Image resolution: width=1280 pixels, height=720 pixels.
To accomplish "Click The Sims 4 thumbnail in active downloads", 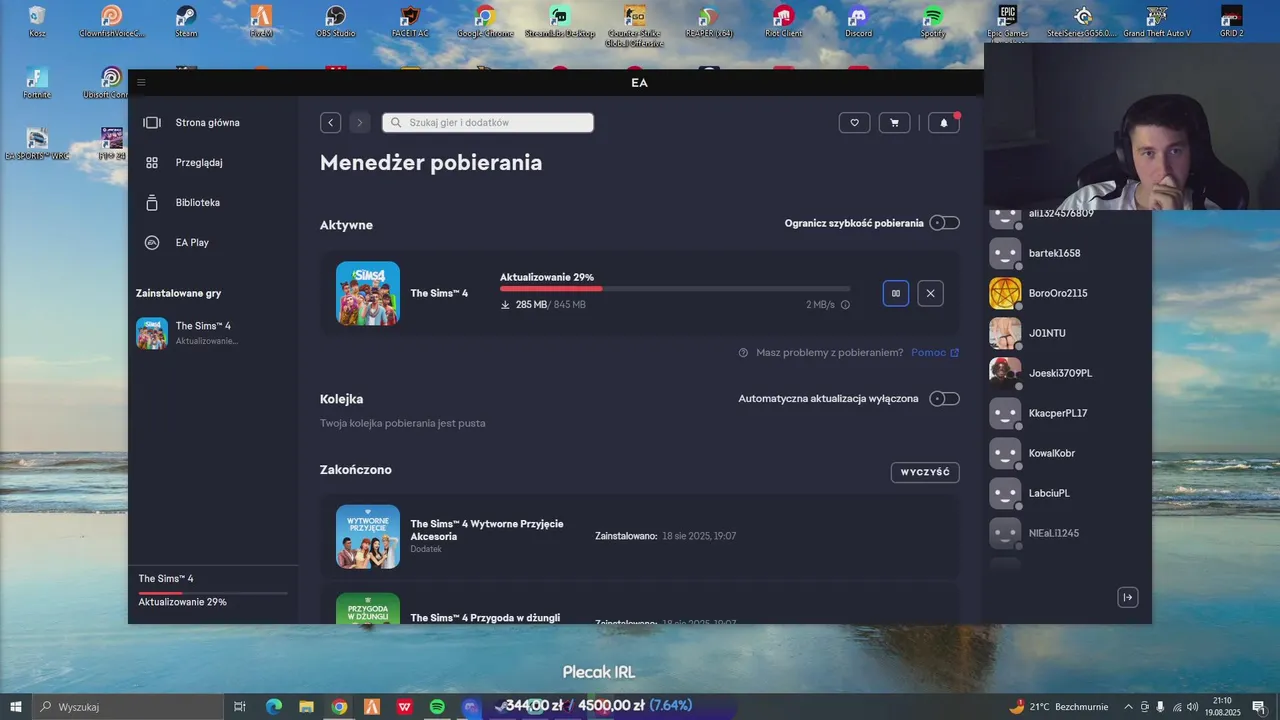I will (368, 293).
